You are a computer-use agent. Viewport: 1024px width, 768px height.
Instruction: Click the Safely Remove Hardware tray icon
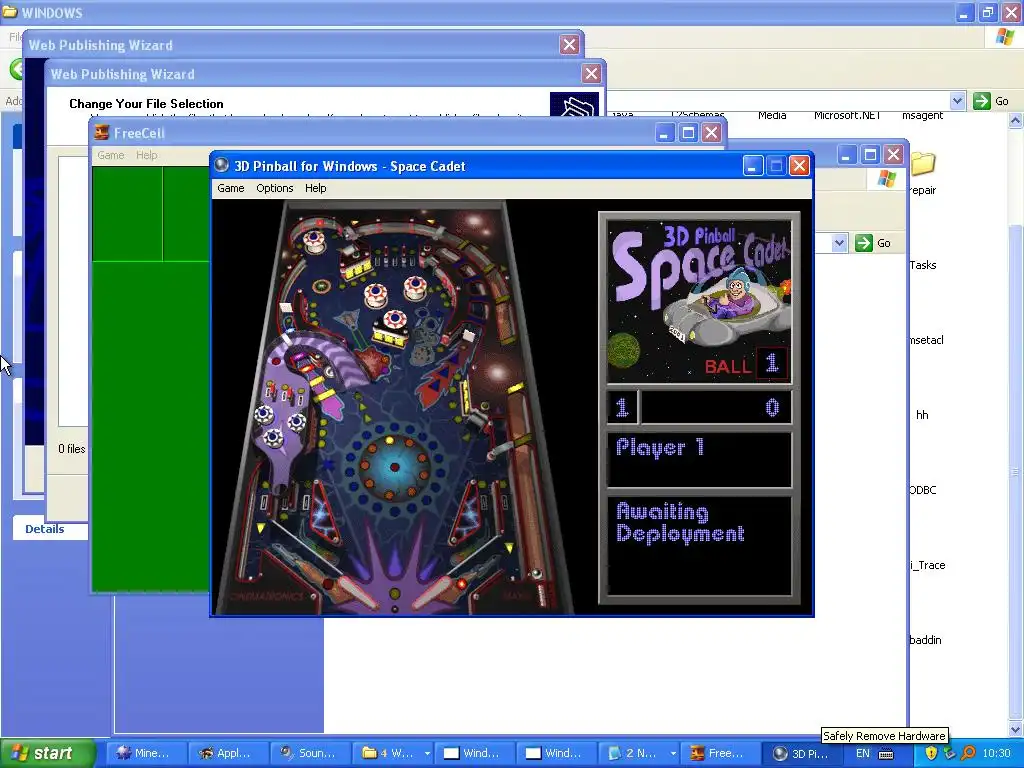point(949,753)
